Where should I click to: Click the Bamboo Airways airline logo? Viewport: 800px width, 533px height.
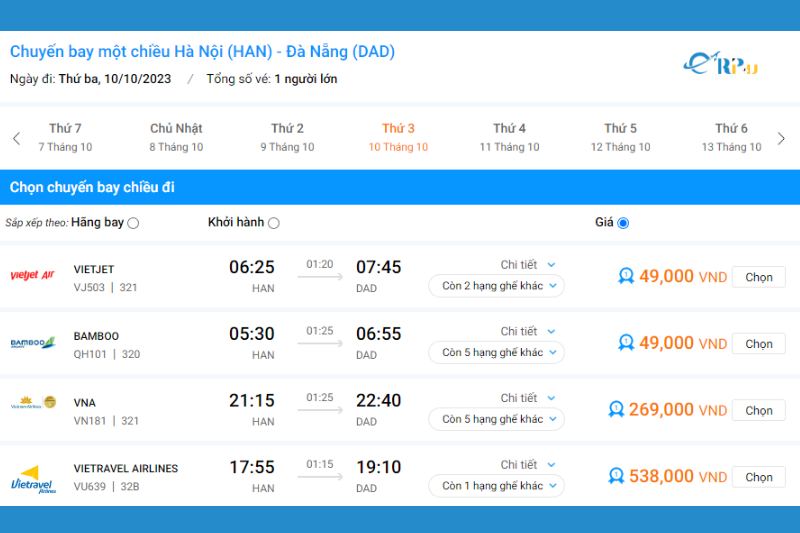(x=33, y=343)
